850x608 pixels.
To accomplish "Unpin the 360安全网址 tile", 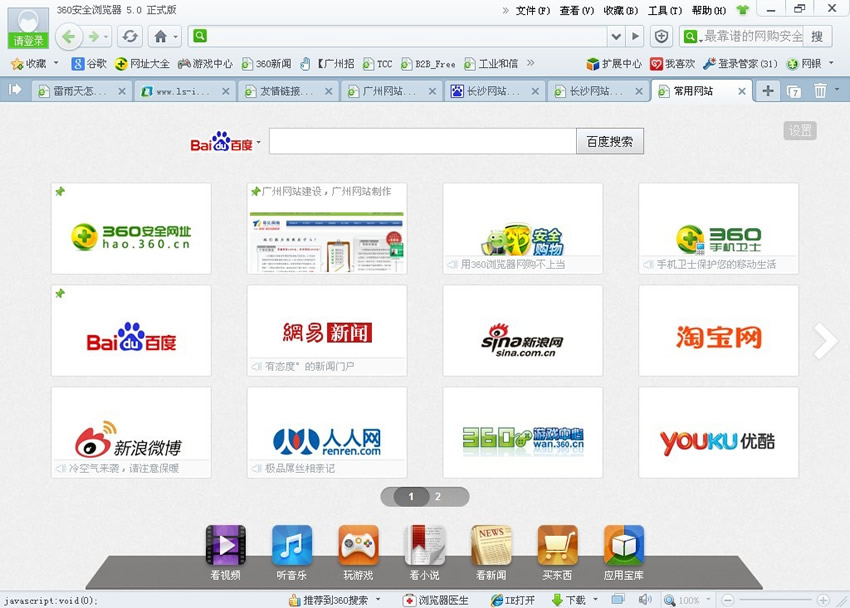I will (60, 191).
